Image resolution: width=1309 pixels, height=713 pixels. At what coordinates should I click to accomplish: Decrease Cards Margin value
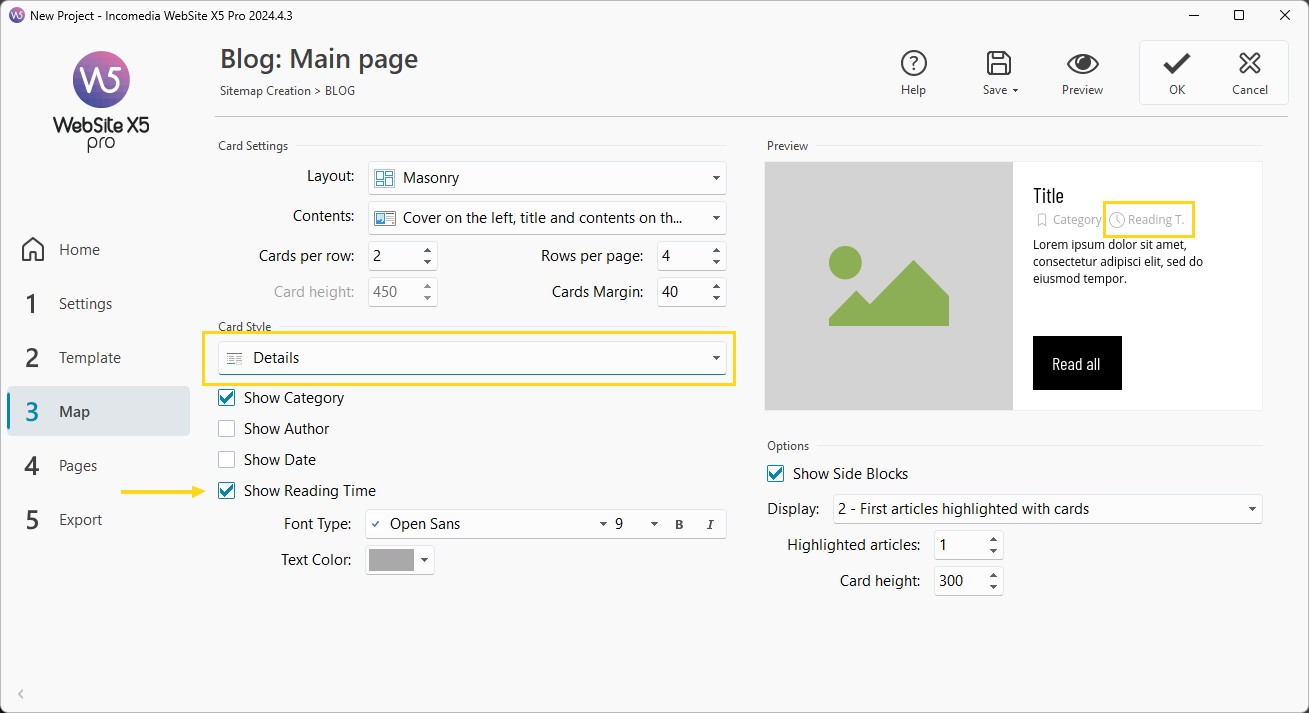717,298
